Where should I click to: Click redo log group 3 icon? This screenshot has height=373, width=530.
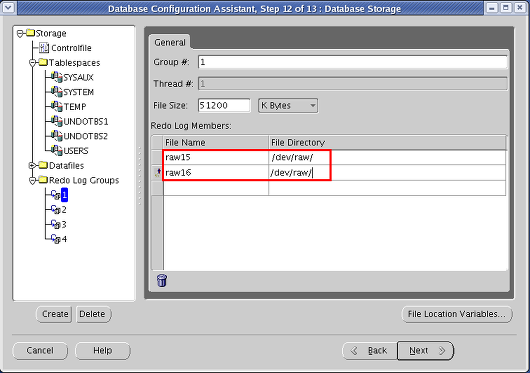55,224
